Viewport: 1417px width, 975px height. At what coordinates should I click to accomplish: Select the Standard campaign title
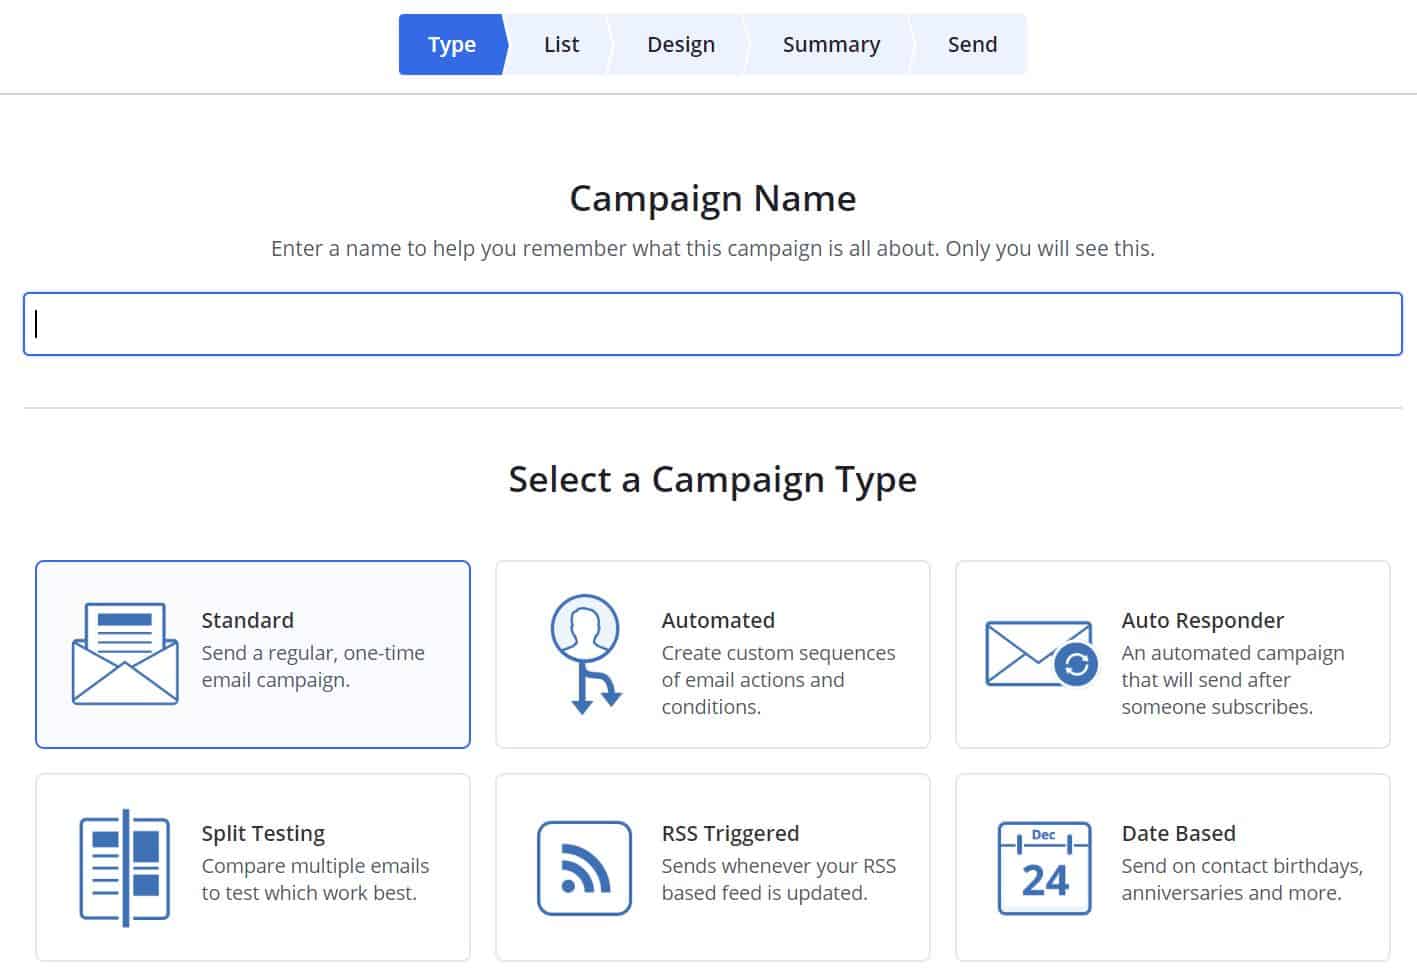coord(247,620)
